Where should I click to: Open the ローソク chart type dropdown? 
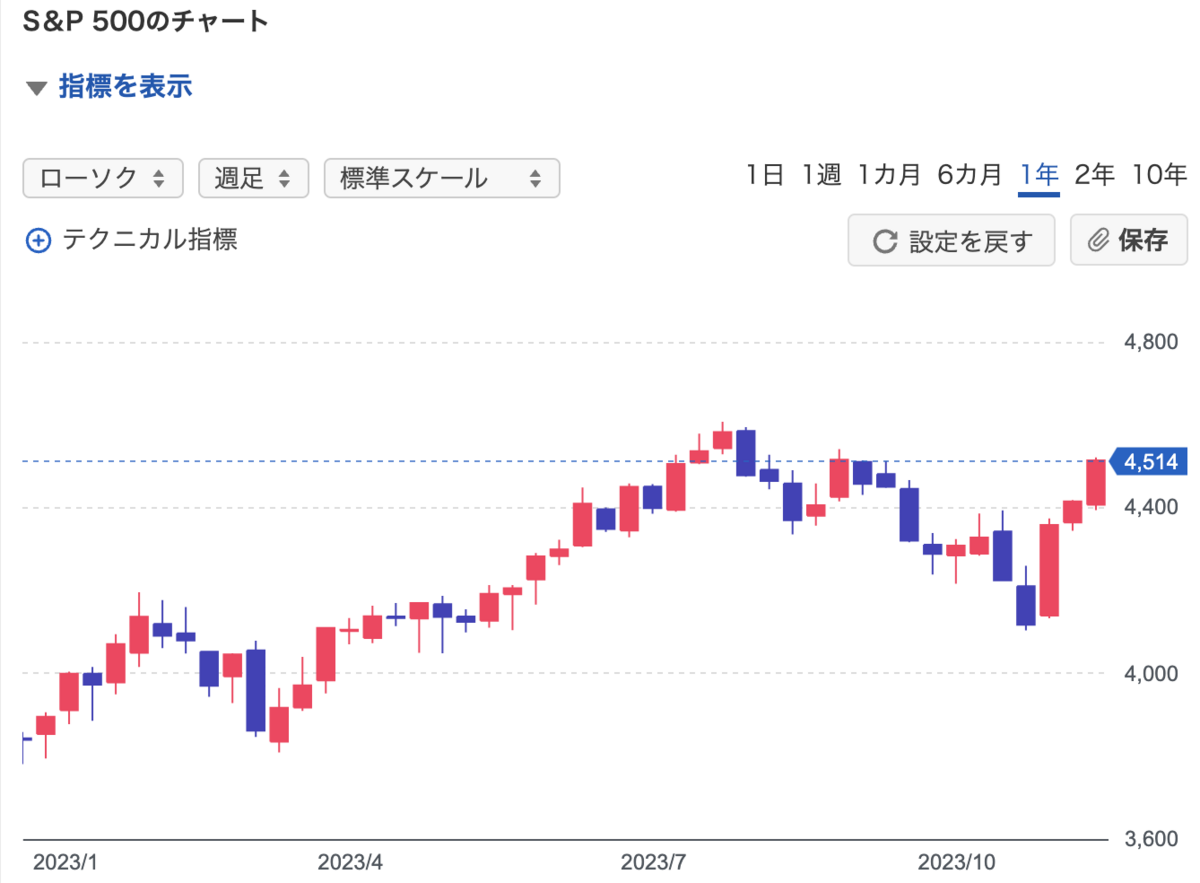(x=103, y=179)
